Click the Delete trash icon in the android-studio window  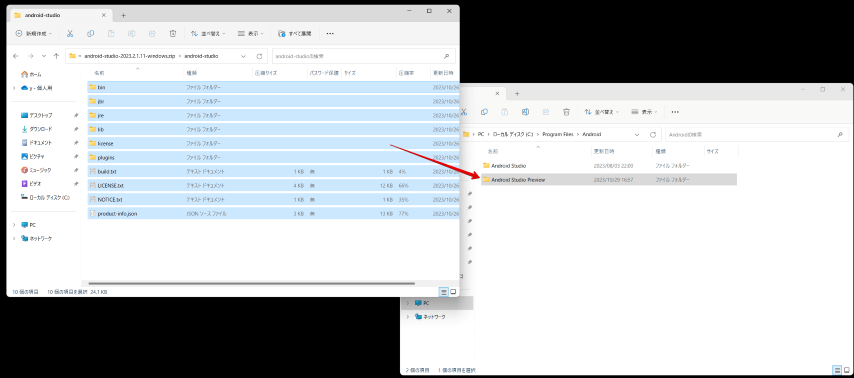pyautogui.click(x=173, y=33)
